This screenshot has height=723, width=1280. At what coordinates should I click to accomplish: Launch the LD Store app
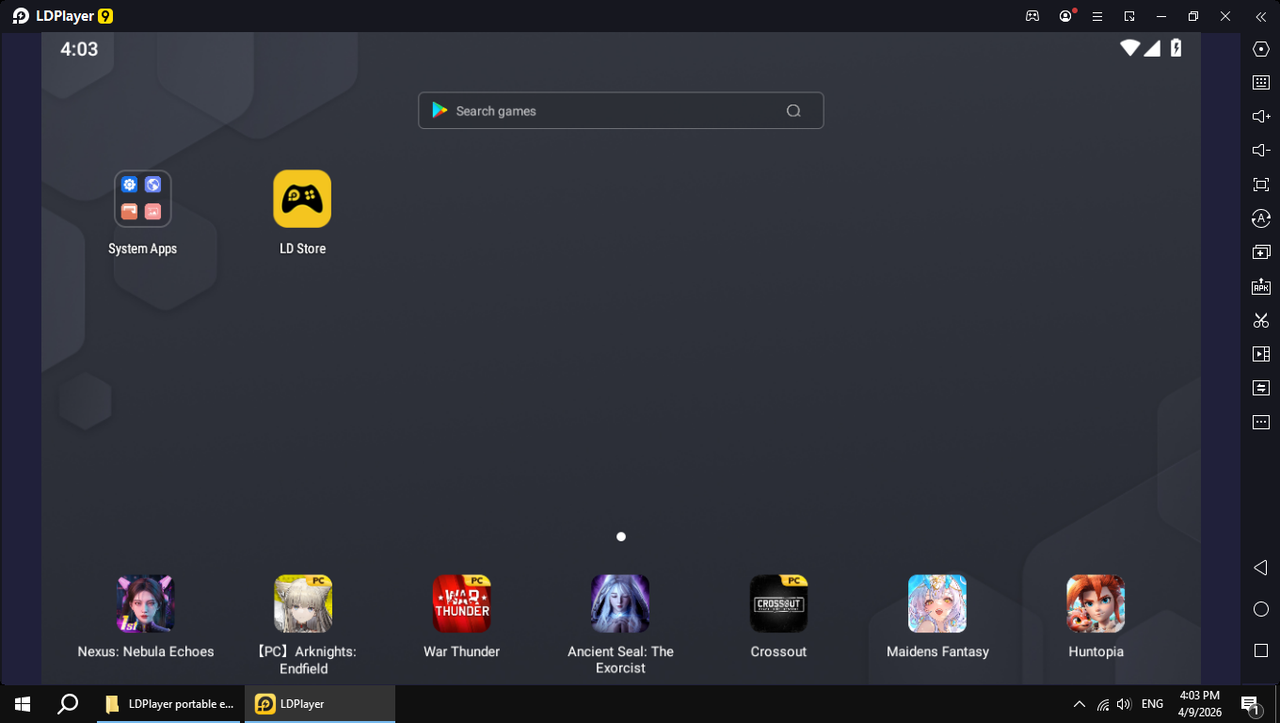(x=302, y=199)
